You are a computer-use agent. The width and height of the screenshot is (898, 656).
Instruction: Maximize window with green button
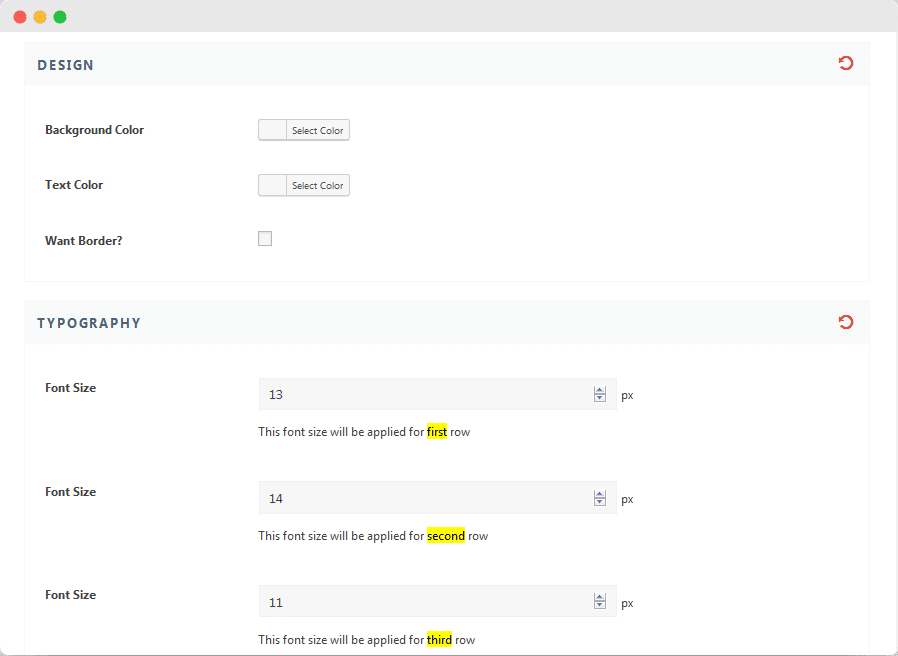point(60,17)
